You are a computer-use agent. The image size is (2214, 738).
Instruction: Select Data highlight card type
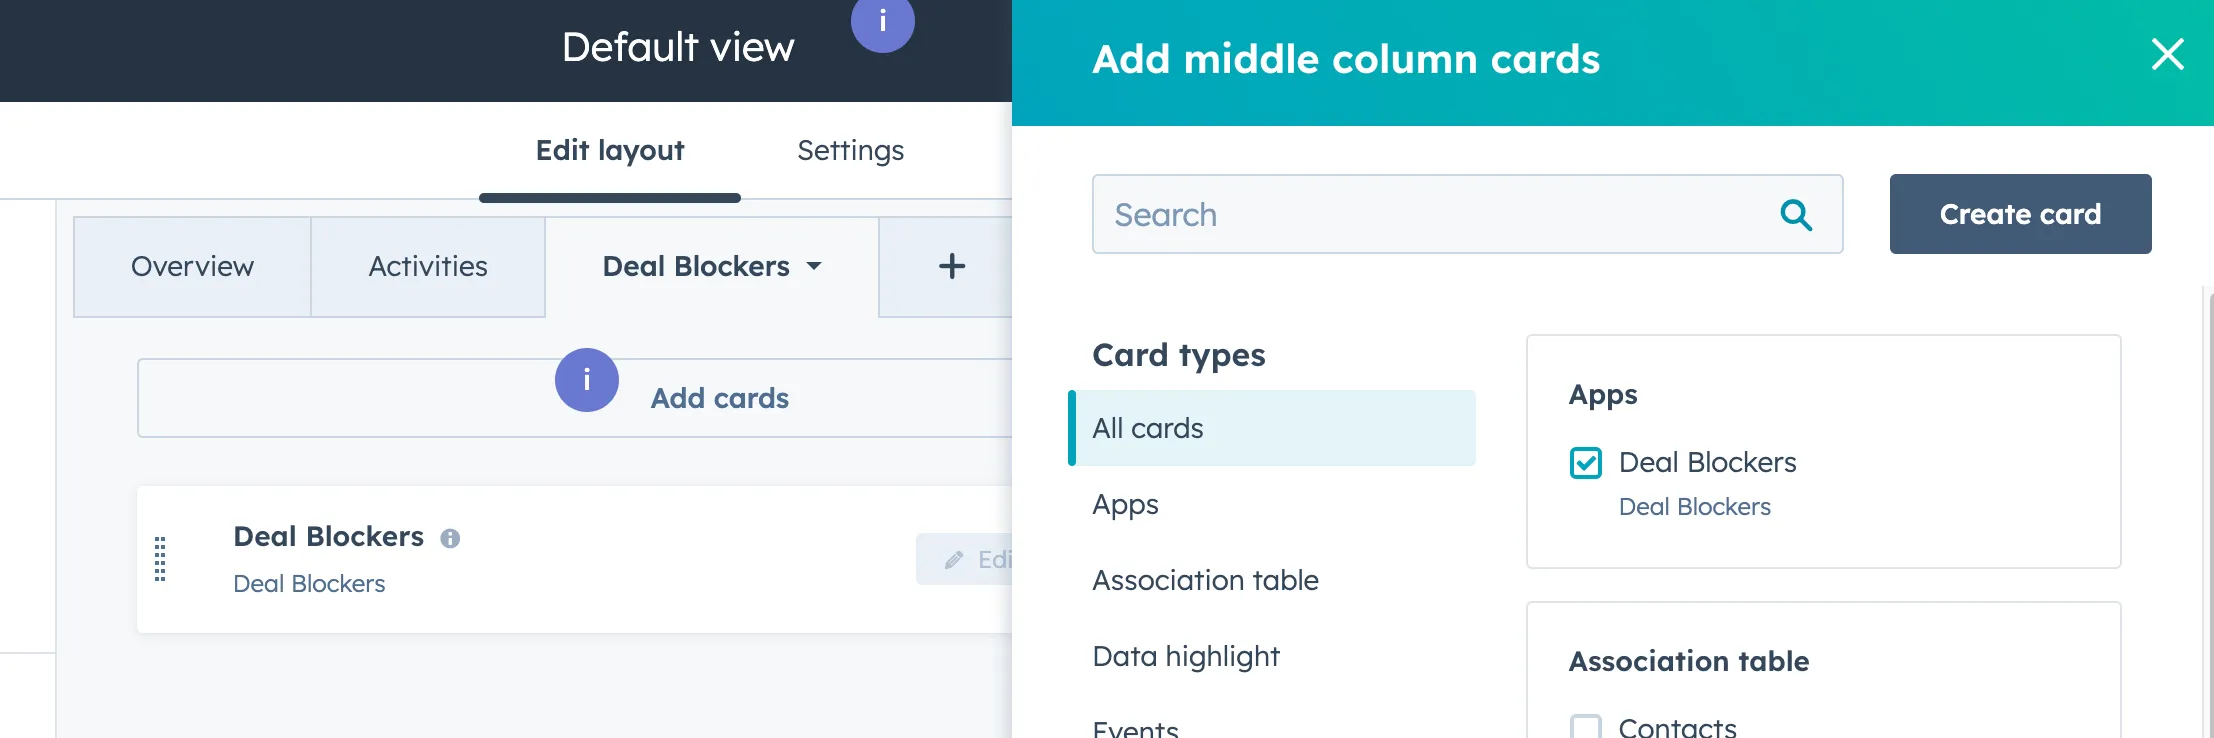pos(1186,656)
